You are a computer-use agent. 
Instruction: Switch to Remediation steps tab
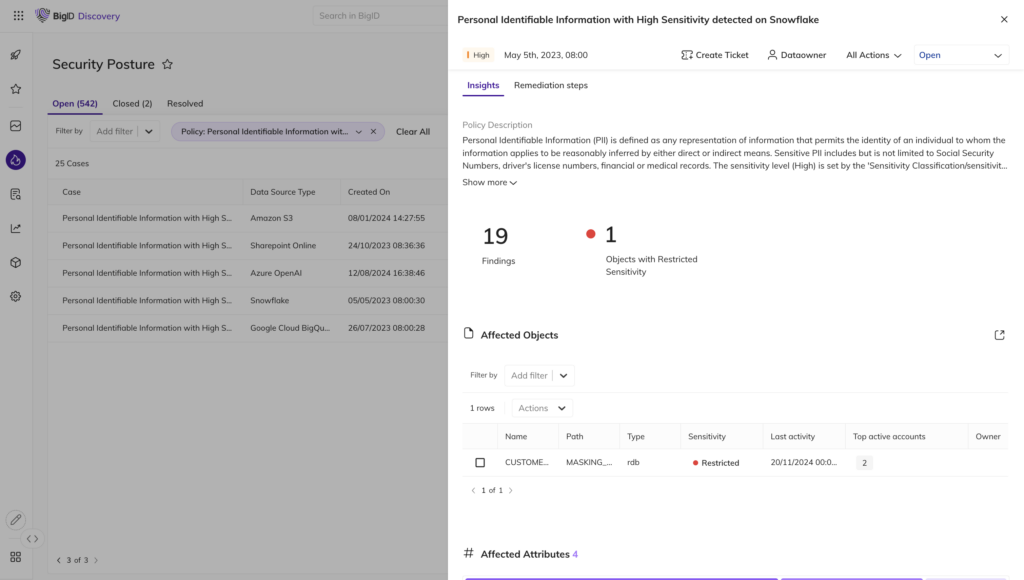[x=550, y=85]
